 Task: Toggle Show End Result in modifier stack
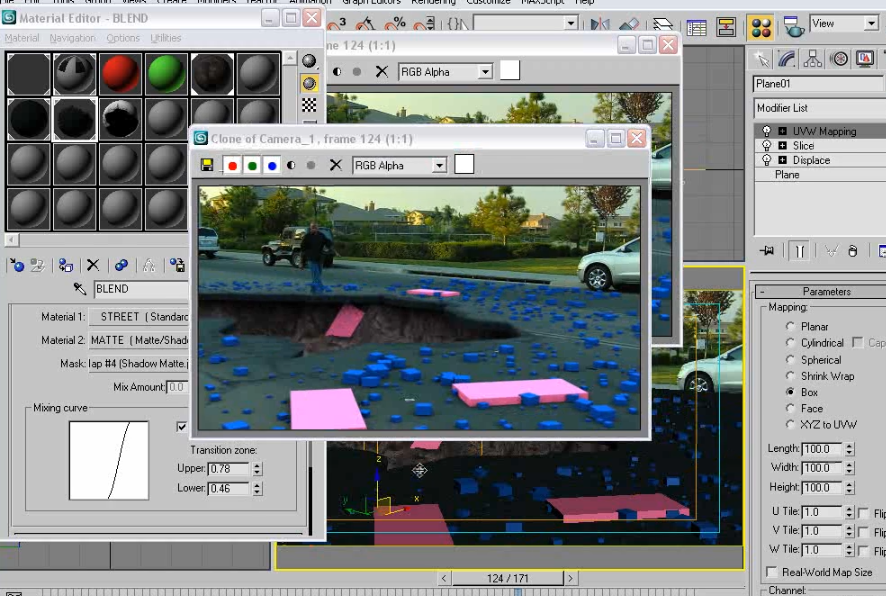coord(800,250)
